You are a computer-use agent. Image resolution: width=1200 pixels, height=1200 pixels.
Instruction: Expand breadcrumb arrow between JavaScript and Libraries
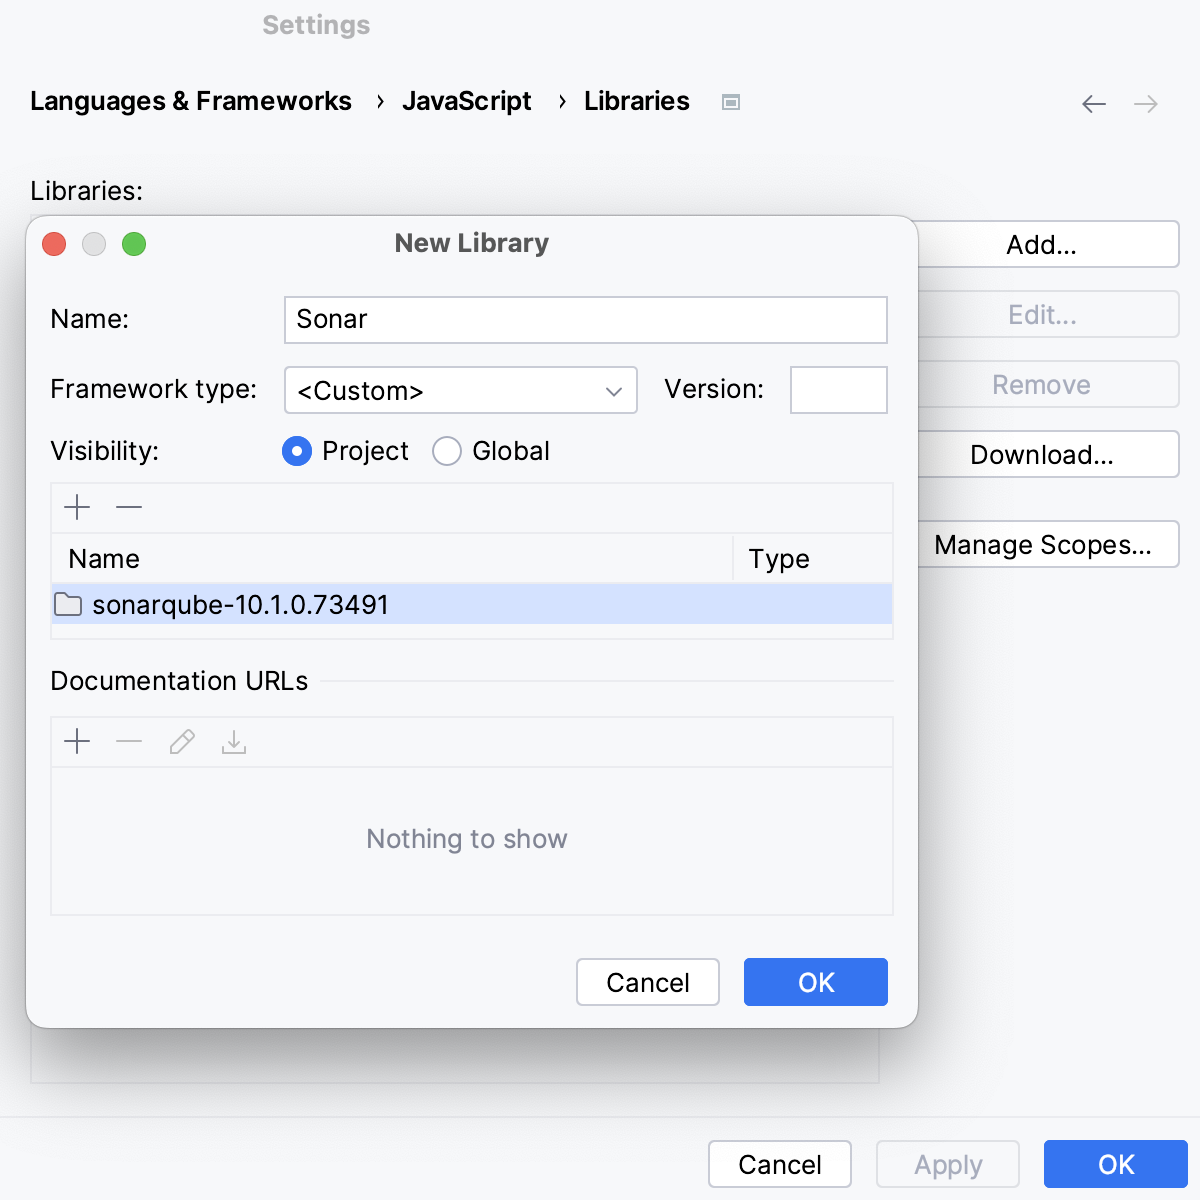[x=561, y=101]
